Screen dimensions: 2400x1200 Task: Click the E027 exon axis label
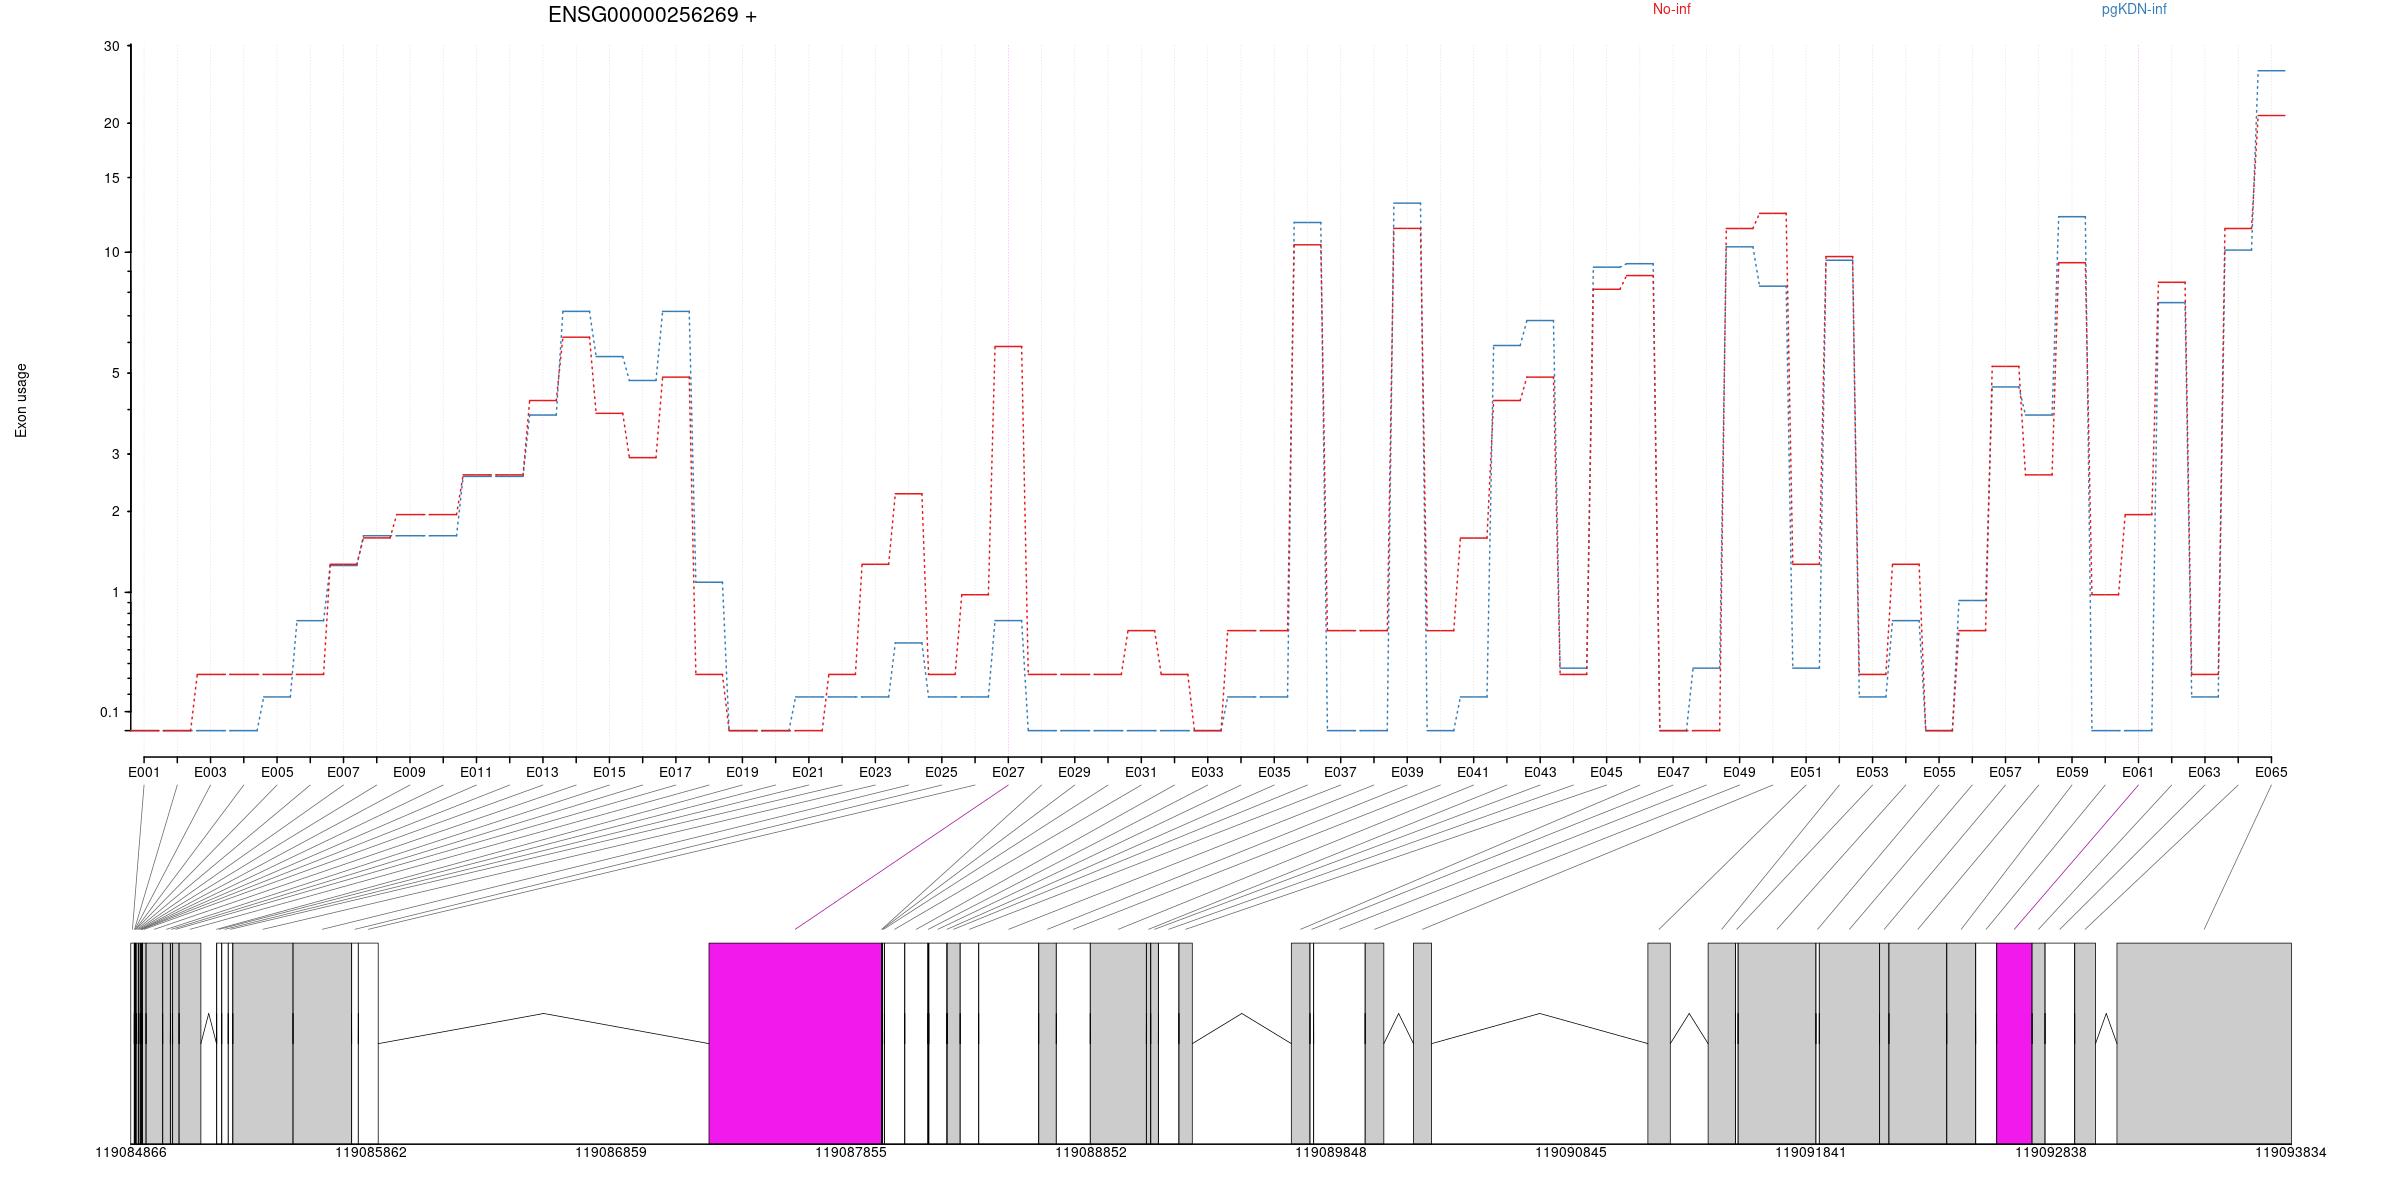[x=1008, y=773]
